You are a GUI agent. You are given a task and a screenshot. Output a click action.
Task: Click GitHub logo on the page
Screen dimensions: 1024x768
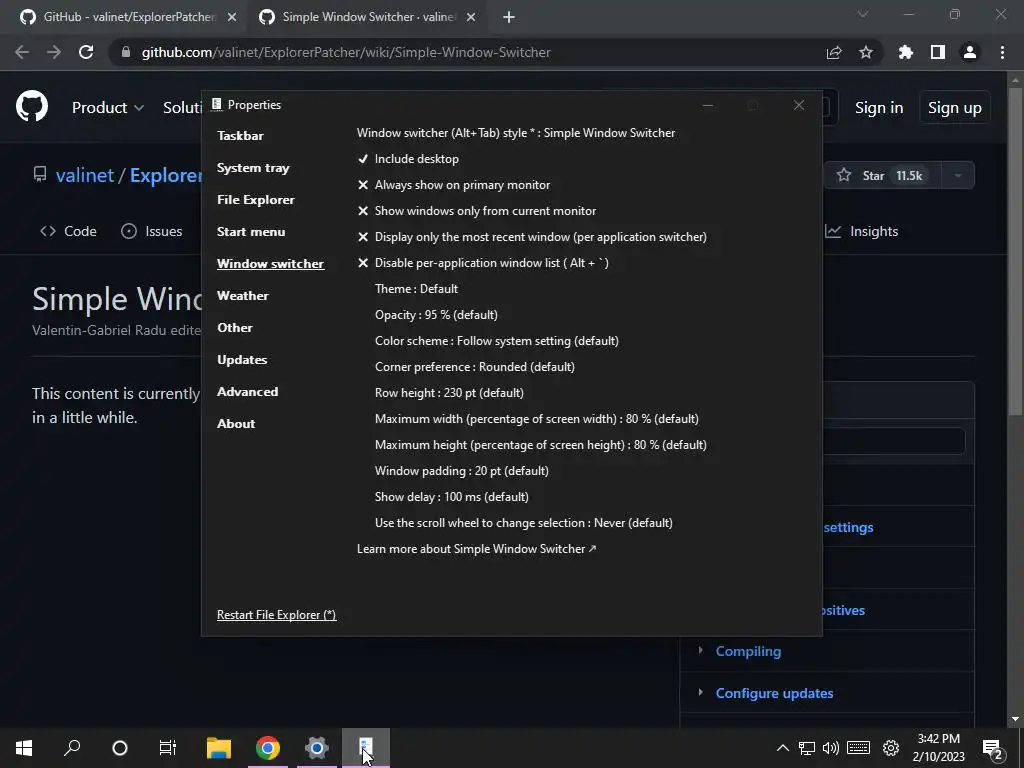point(31,106)
